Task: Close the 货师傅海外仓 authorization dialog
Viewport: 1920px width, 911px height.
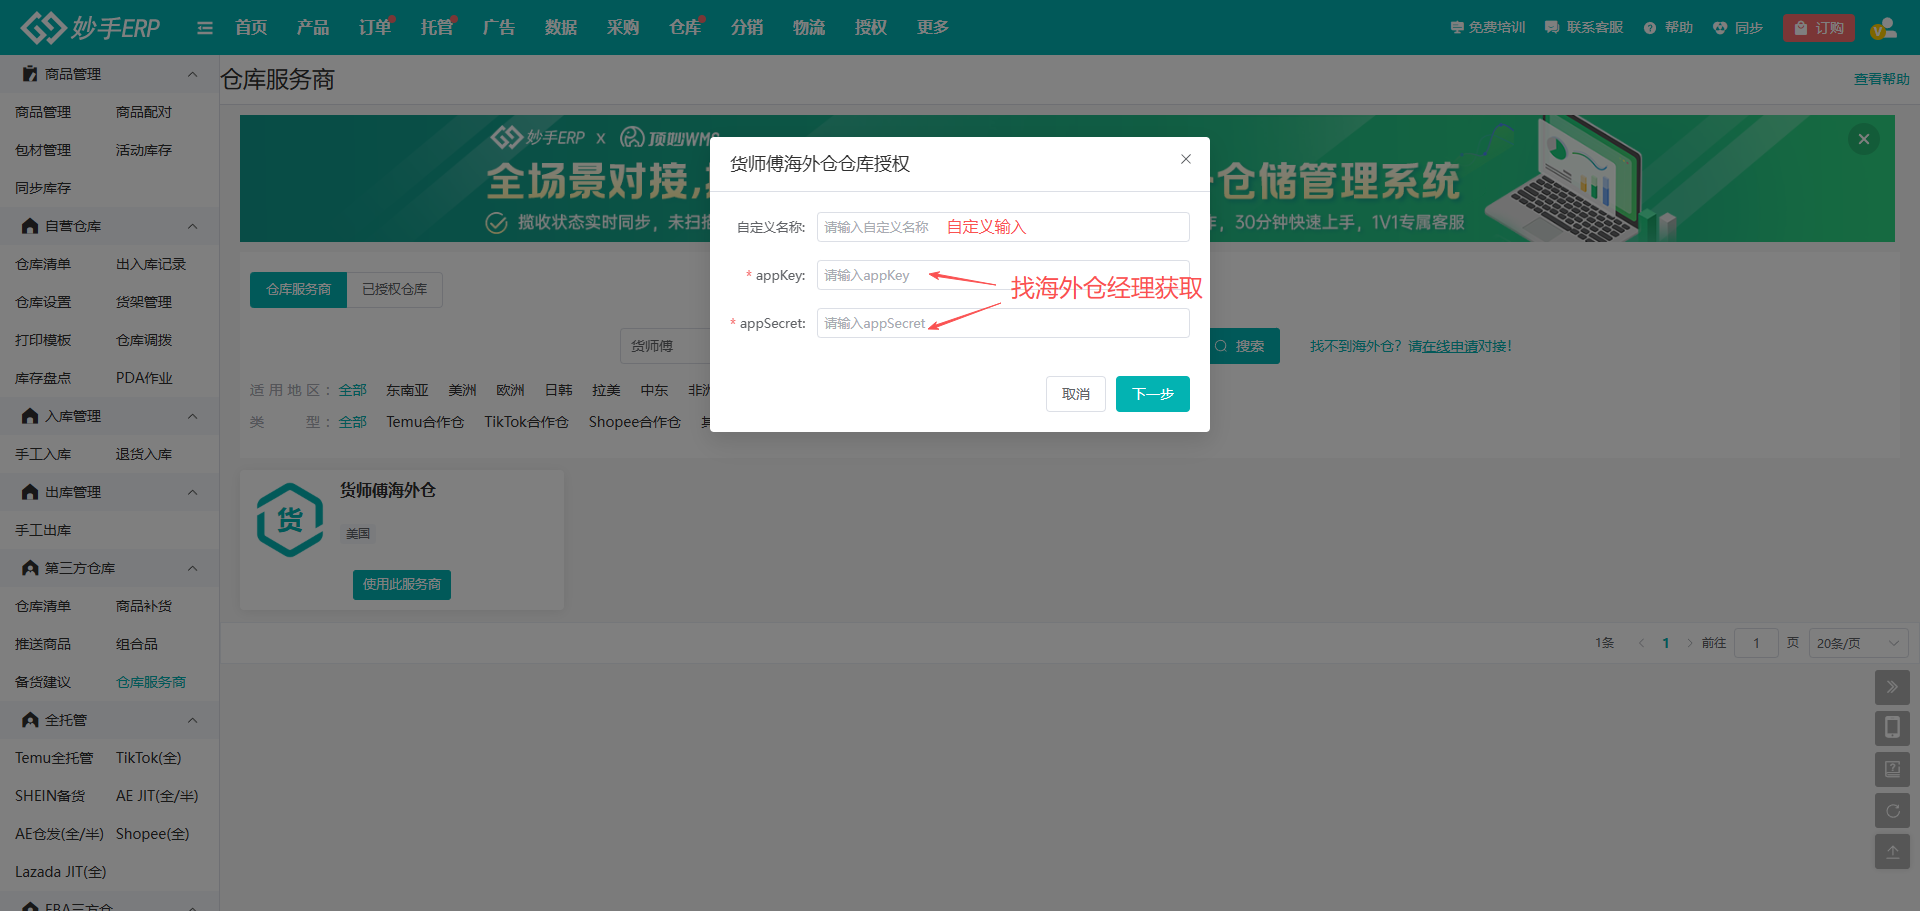Action: pos(1185,160)
